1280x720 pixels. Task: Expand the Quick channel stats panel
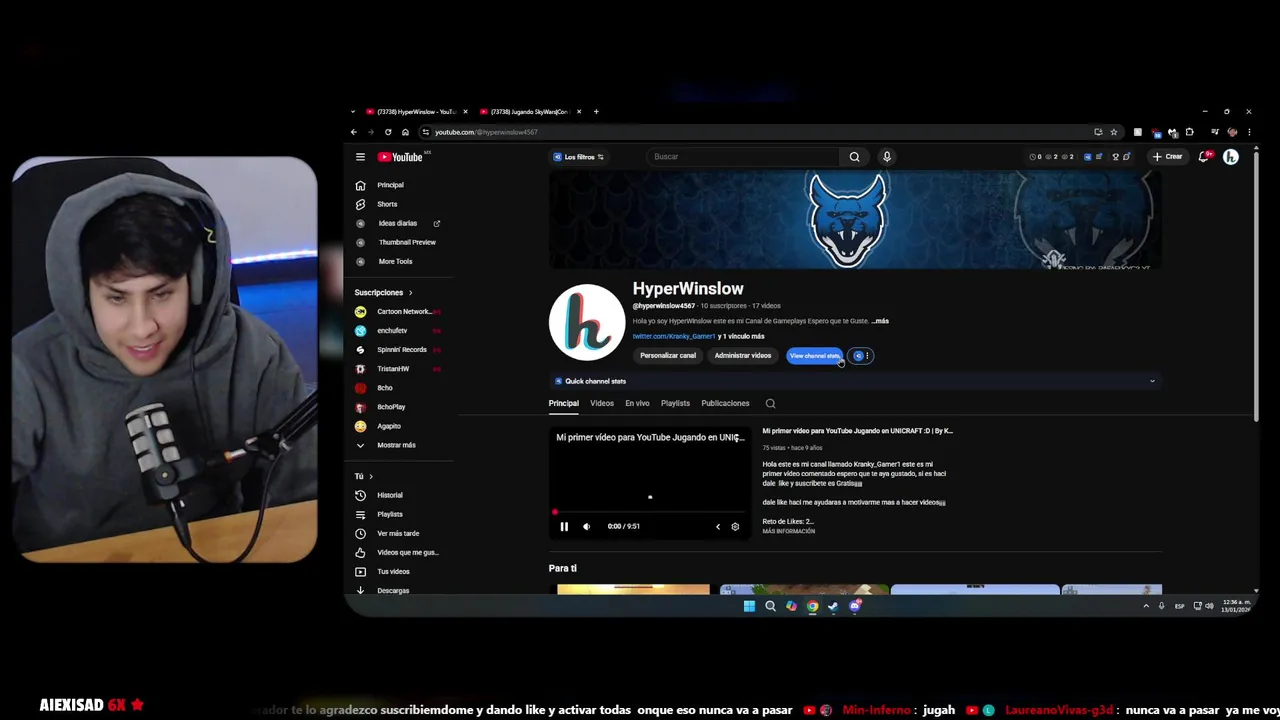click(1152, 381)
